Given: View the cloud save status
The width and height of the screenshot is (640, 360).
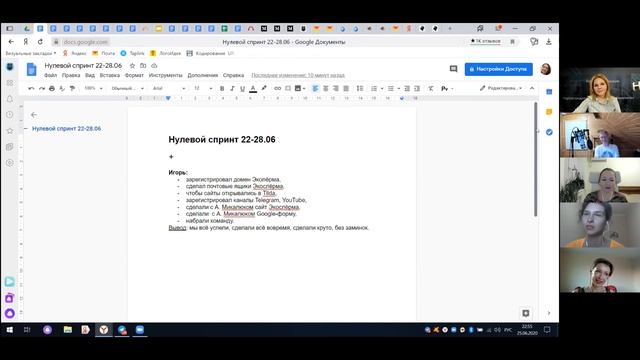Looking at the screenshot, I should [x=154, y=66].
